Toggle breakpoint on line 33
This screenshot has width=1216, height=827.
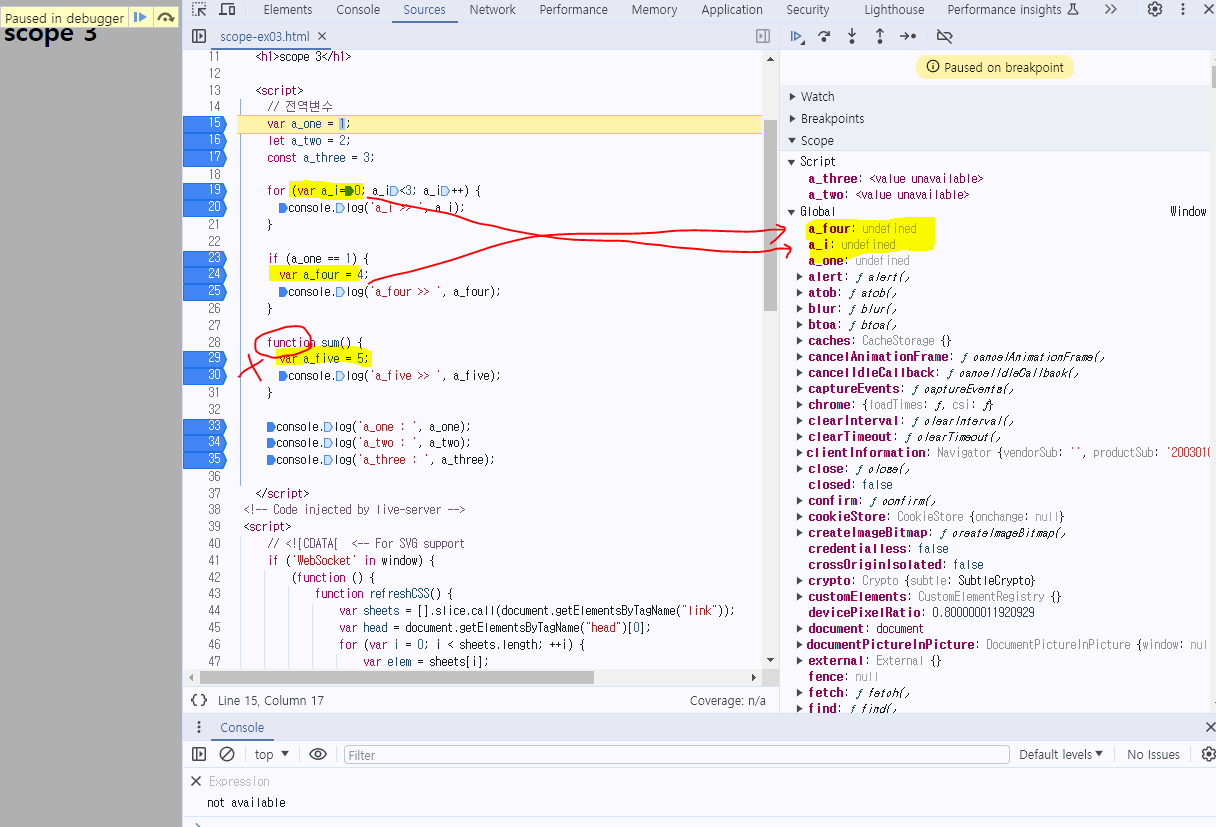coord(206,426)
